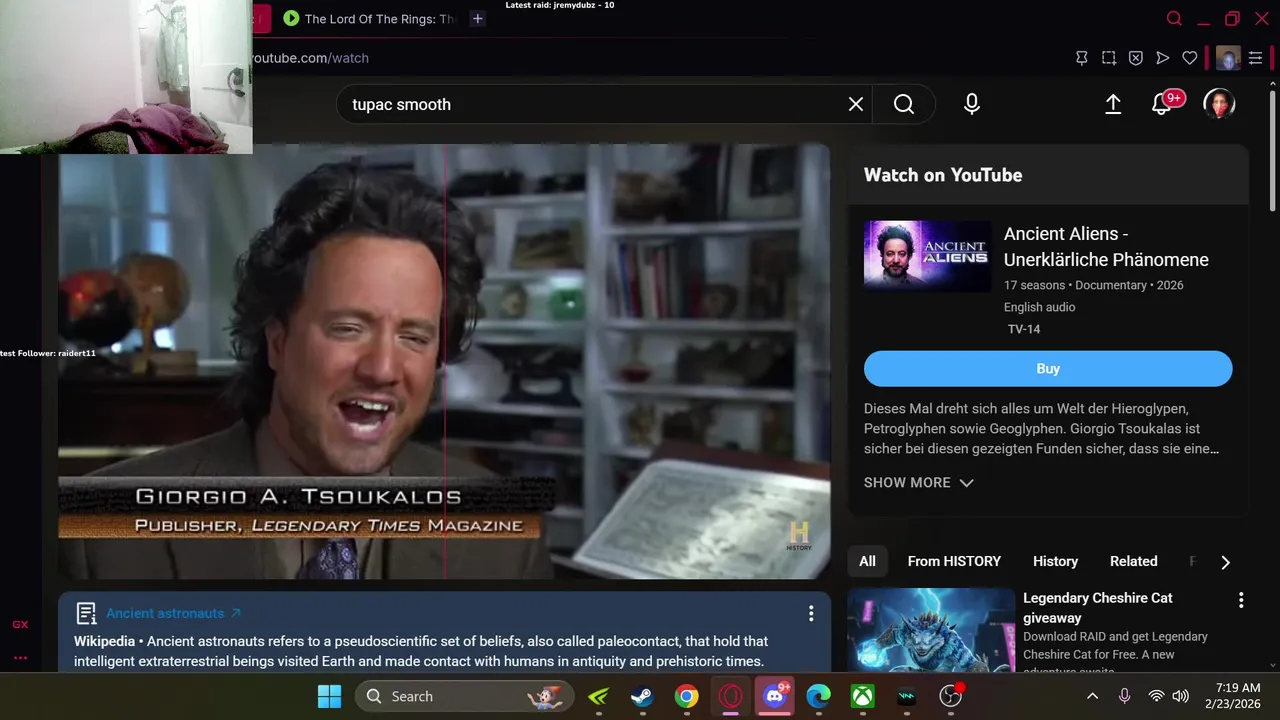Open OBS Studio from taskbar
This screenshot has height=720, width=1280.
pos(950,696)
